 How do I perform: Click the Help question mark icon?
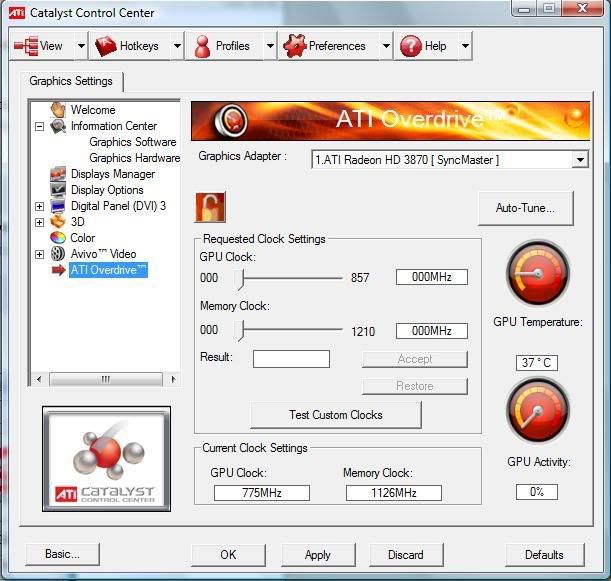[411, 46]
